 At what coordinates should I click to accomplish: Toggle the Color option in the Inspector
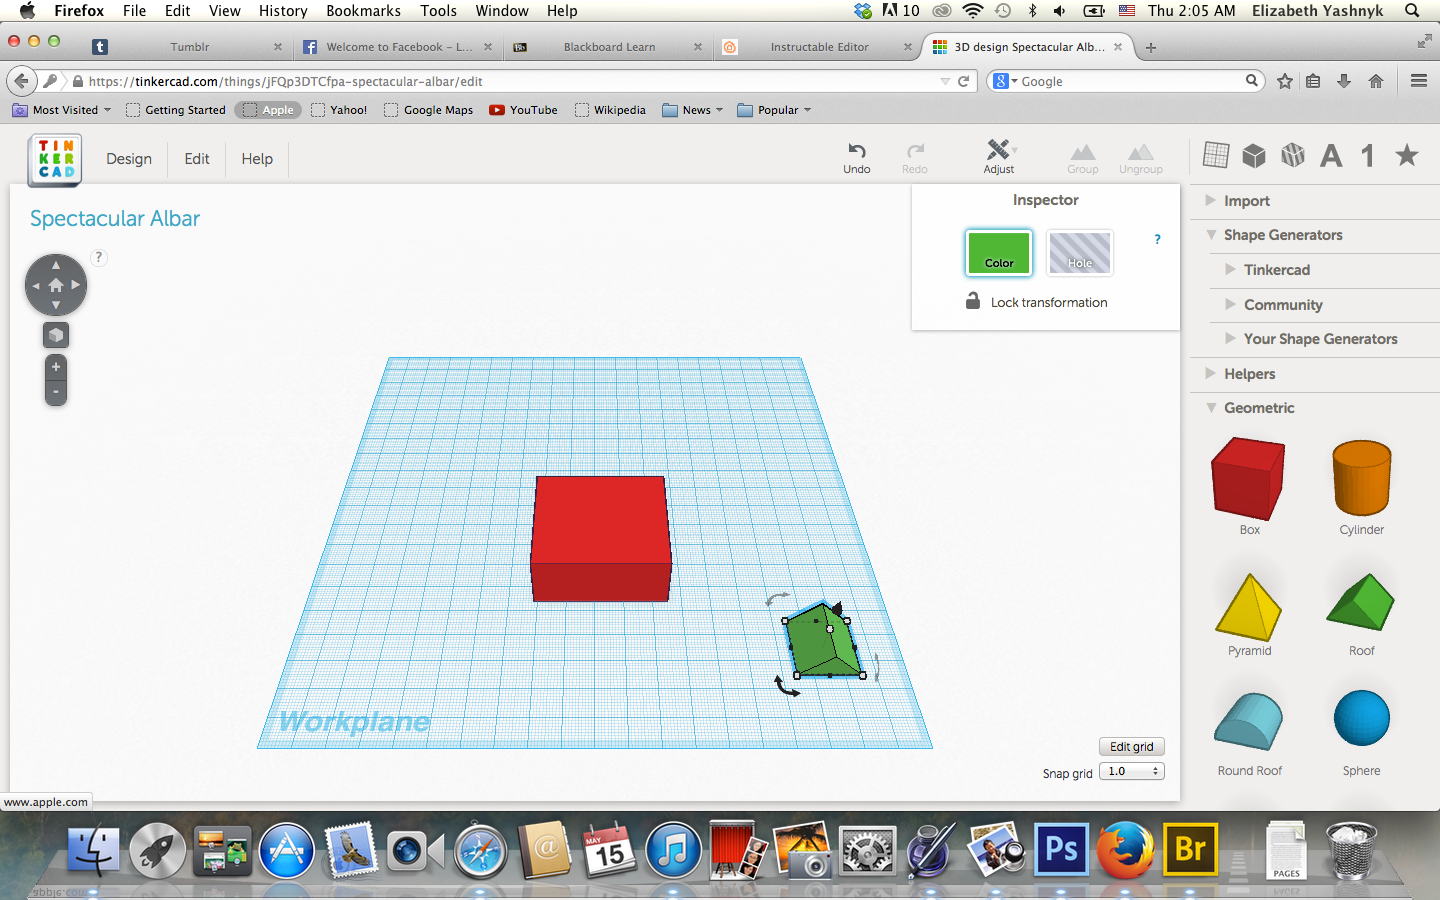click(x=998, y=253)
